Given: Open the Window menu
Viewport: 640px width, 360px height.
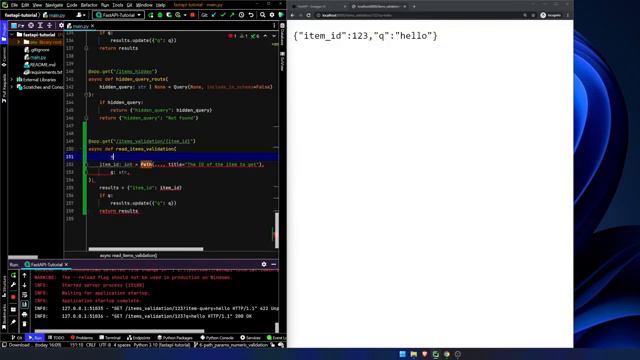Looking at the screenshot, I should pyautogui.click(x=144, y=5).
